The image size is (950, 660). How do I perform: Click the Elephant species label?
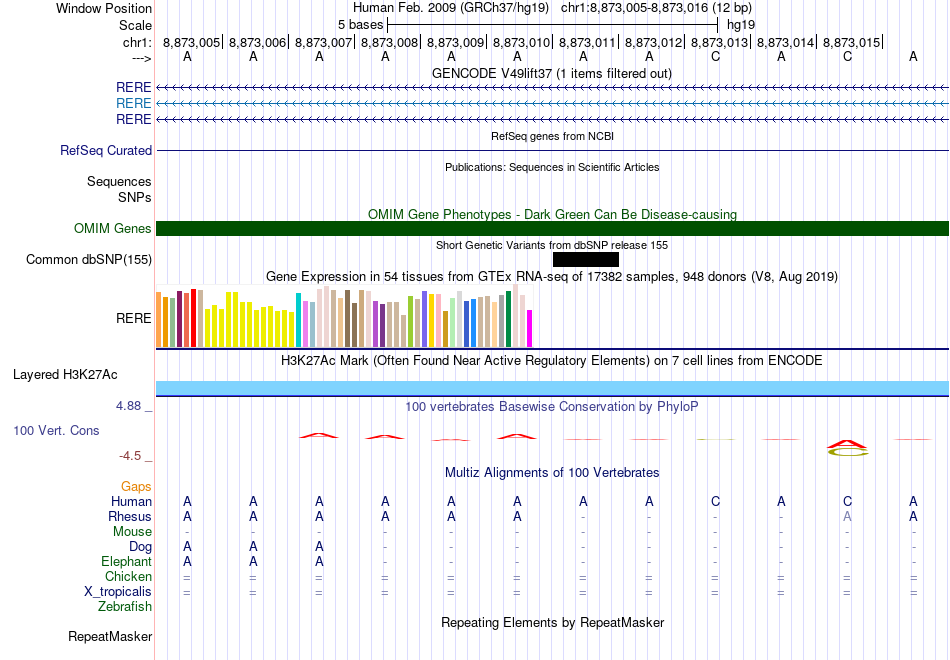tap(127, 561)
